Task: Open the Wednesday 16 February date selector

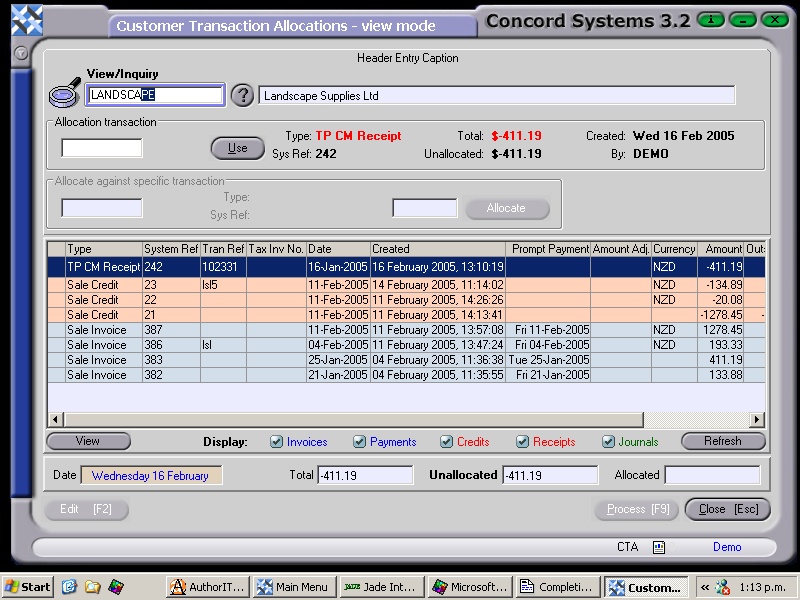Action: click(x=152, y=475)
